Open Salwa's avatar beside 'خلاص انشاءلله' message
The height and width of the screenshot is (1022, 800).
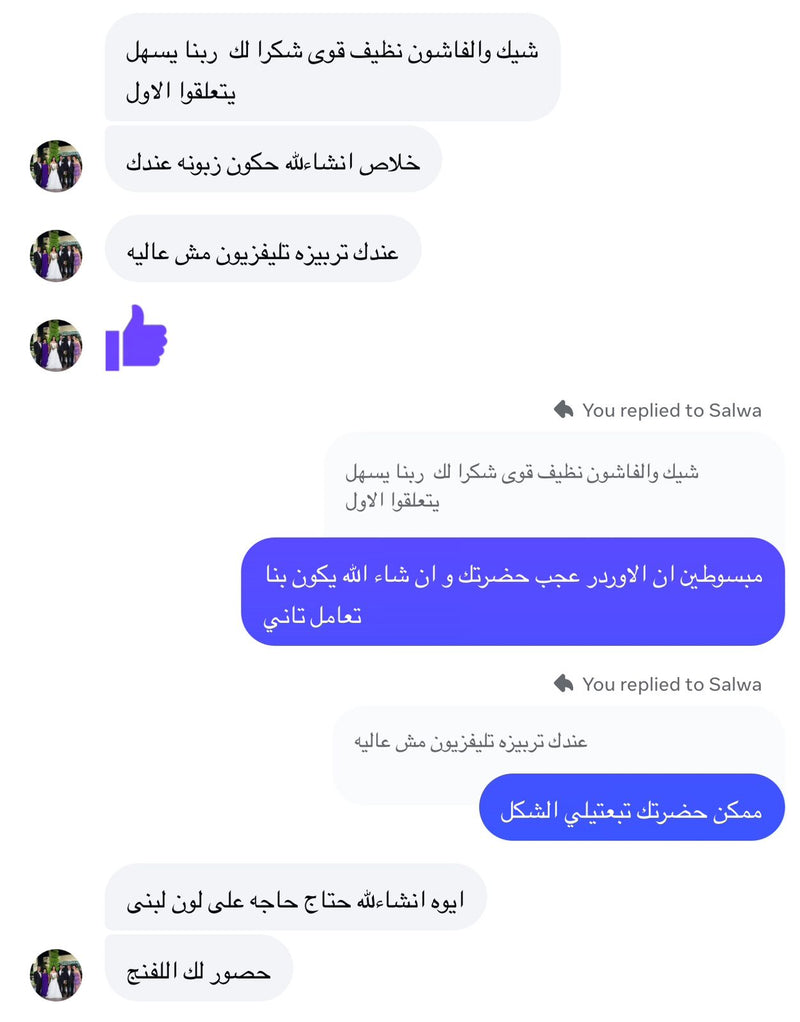point(56,166)
